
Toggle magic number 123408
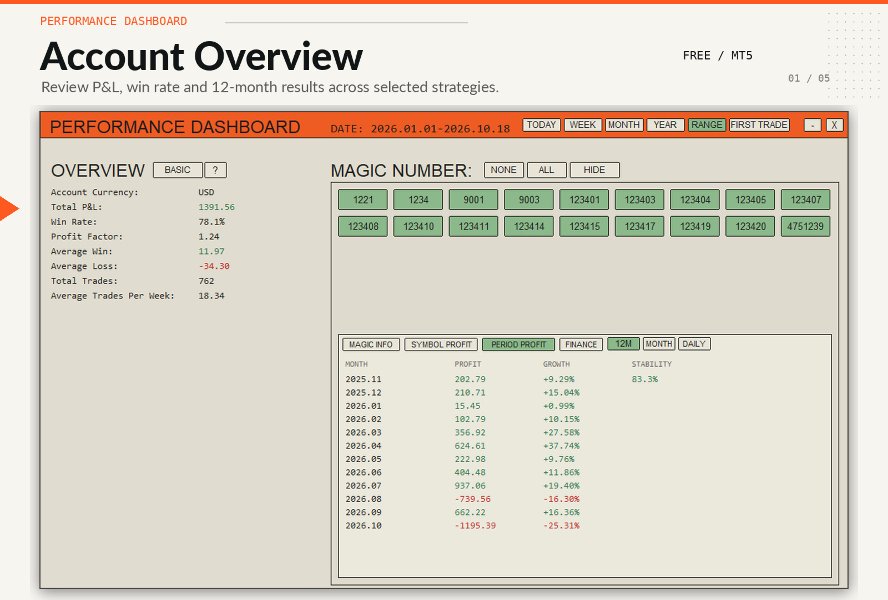pos(363,226)
